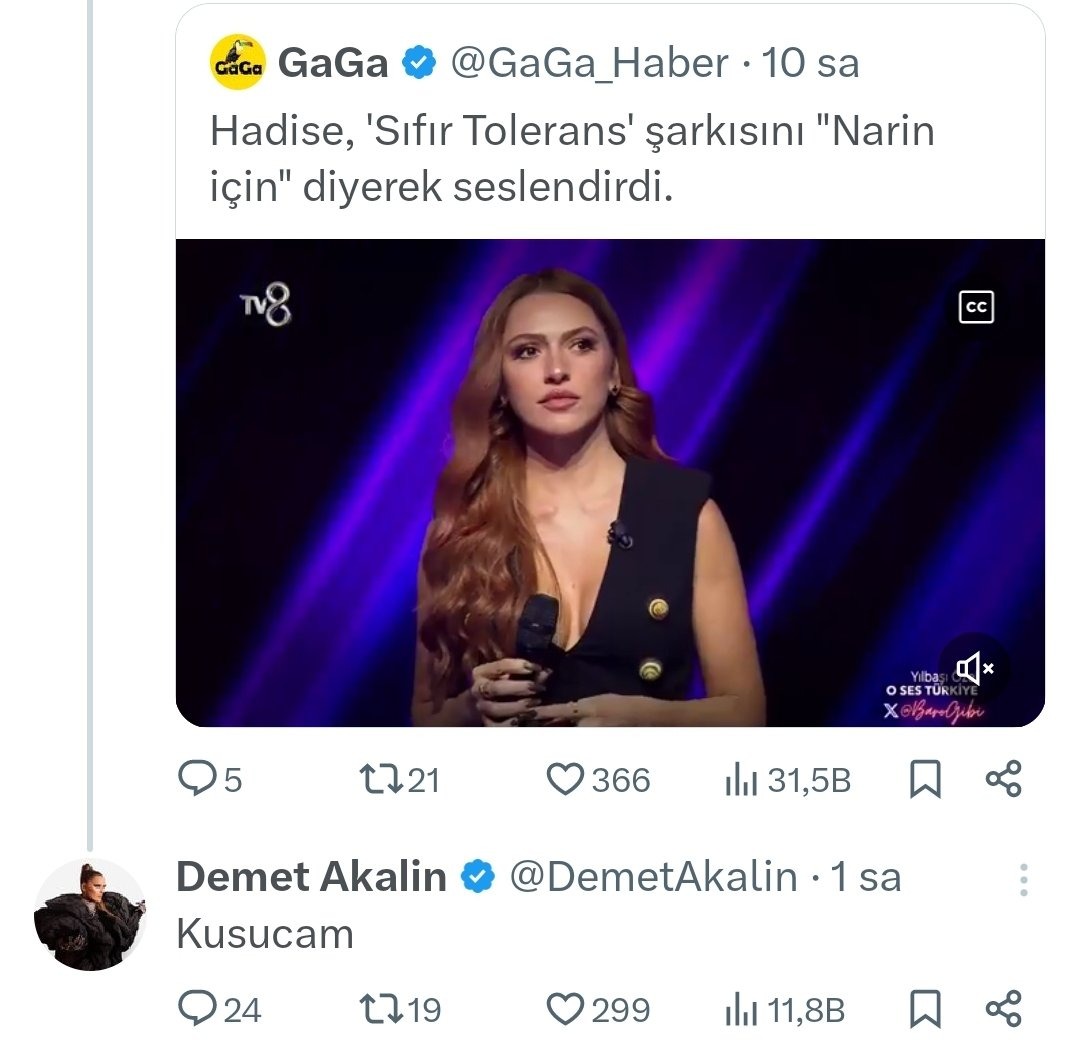Image resolution: width=1080 pixels, height=1049 pixels.
Task: Retweet the GaGa quoted tweet
Action: point(378,779)
